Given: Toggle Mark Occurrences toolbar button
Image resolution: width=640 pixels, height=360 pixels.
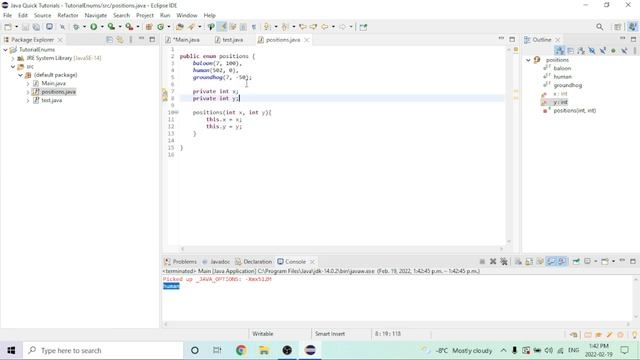Looking at the screenshot, I should coord(222,27).
